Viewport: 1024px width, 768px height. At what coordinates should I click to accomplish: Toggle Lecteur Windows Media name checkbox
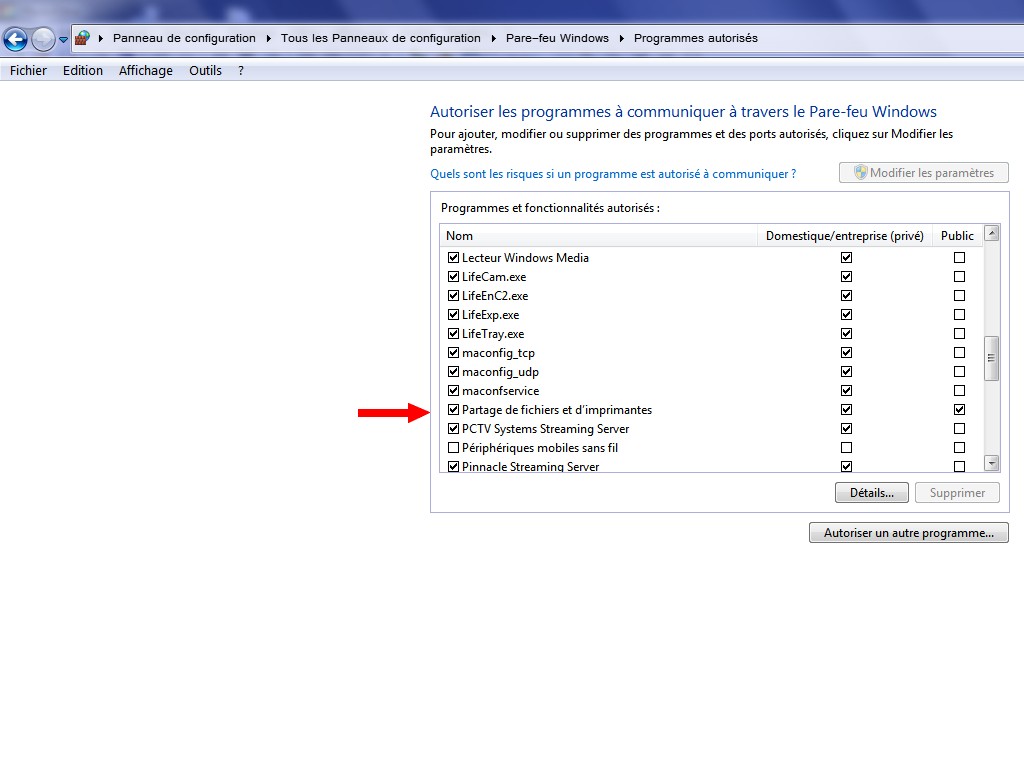tap(454, 258)
